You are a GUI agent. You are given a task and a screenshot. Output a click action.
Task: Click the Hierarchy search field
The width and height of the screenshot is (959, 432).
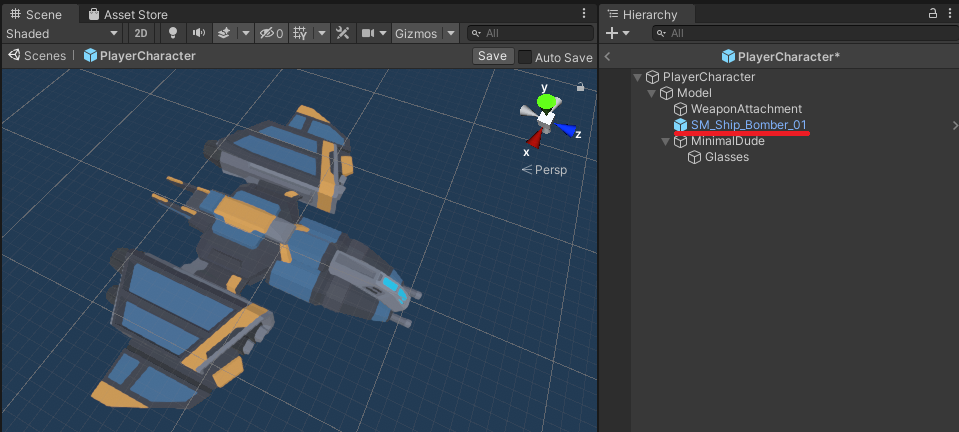pos(804,33)
